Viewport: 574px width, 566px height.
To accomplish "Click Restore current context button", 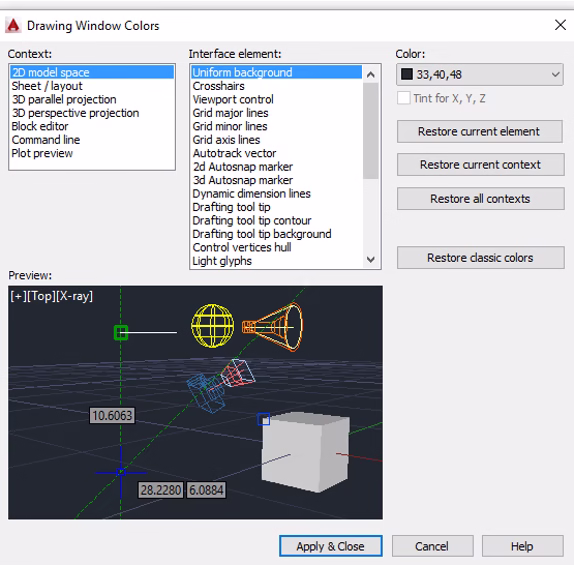I will [x=480, y=165].
